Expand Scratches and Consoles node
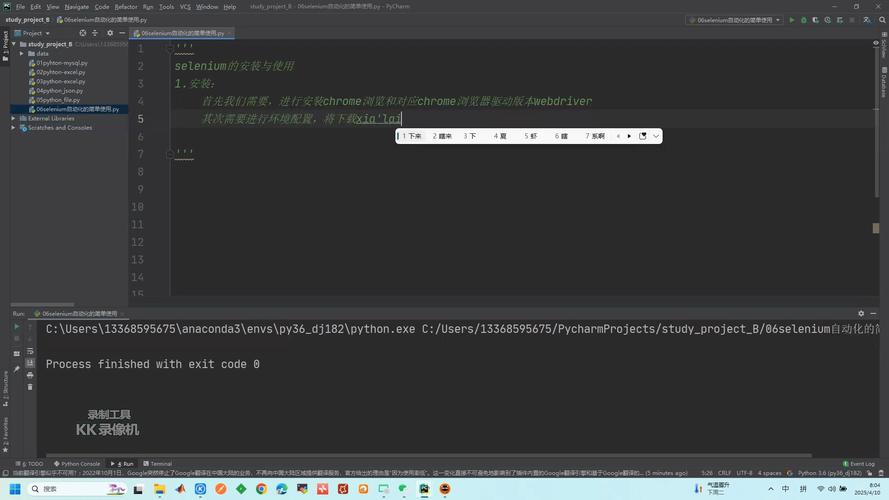This screenshot has height=500, width=889. tap(14, 128)
